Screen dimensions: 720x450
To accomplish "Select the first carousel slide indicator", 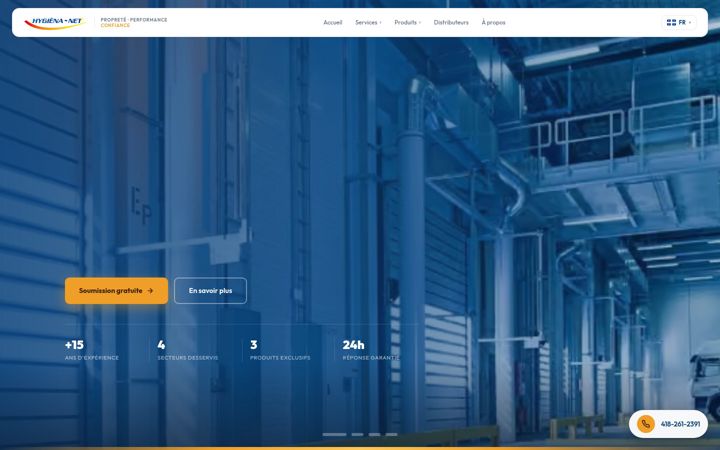I will coord(334,434).
